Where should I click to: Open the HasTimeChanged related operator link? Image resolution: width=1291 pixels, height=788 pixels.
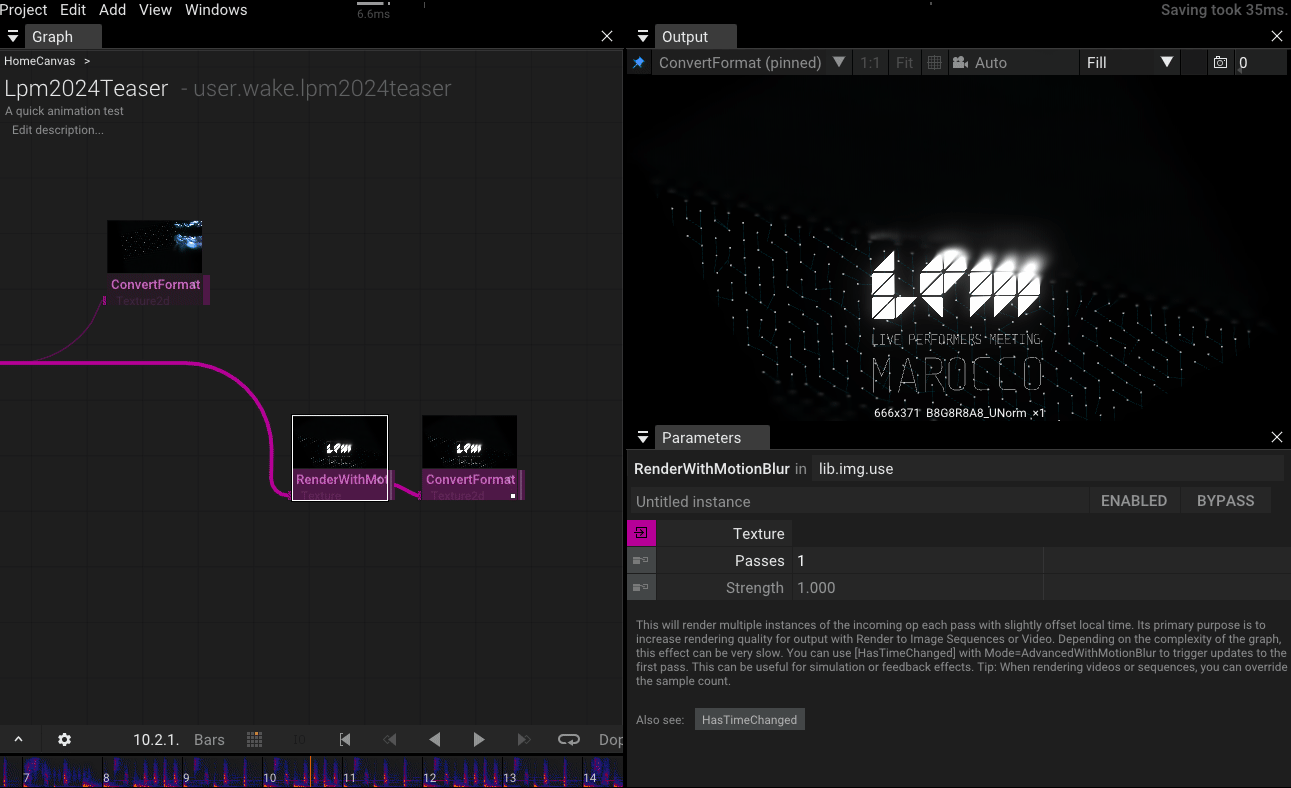(x=749, y=720)
